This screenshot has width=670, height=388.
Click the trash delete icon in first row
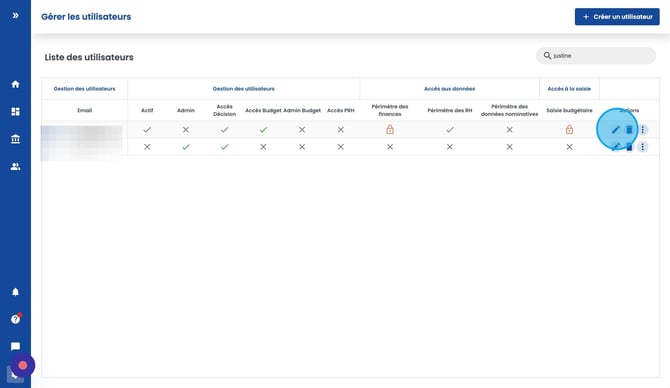pos(629,130)
